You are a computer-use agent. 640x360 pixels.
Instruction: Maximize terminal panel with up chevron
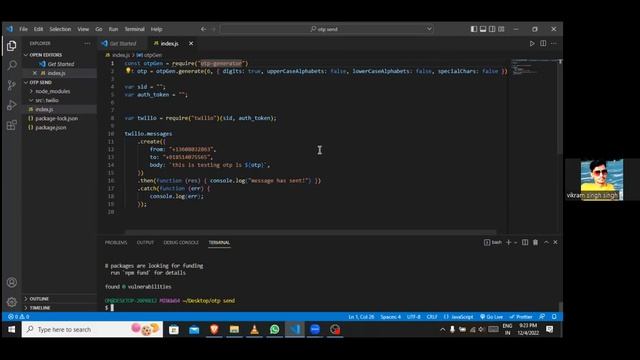546,242
